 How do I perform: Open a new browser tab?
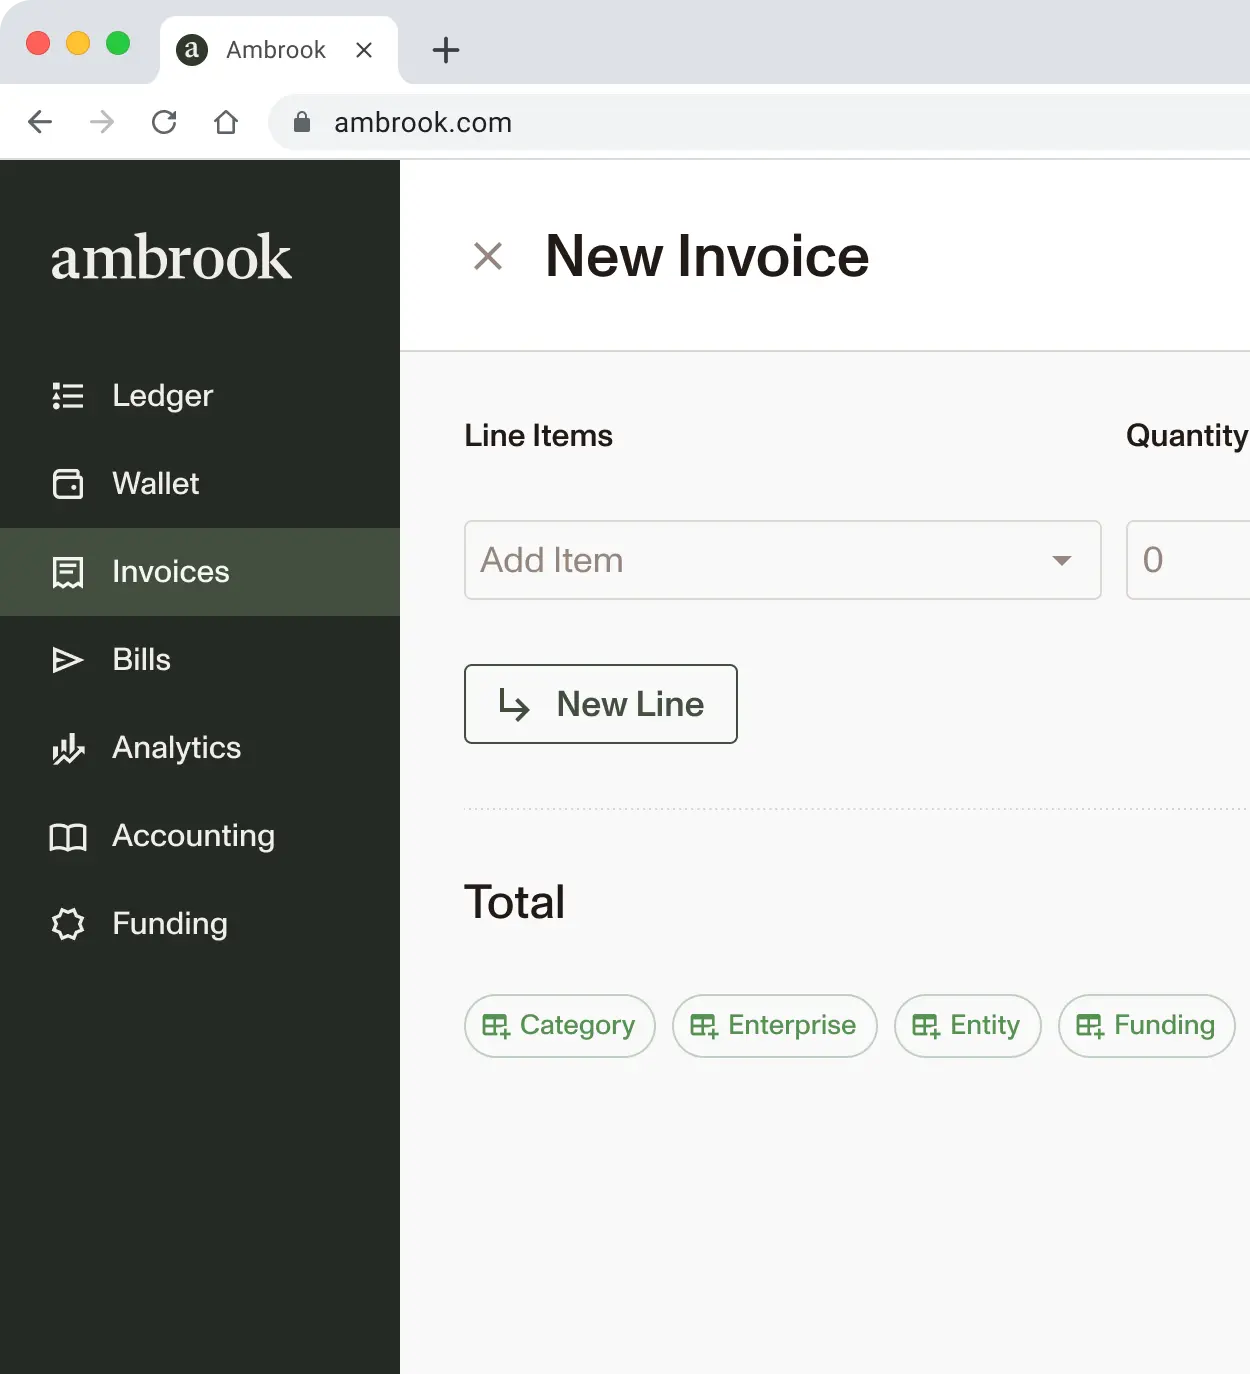click(x=445, y=50)
